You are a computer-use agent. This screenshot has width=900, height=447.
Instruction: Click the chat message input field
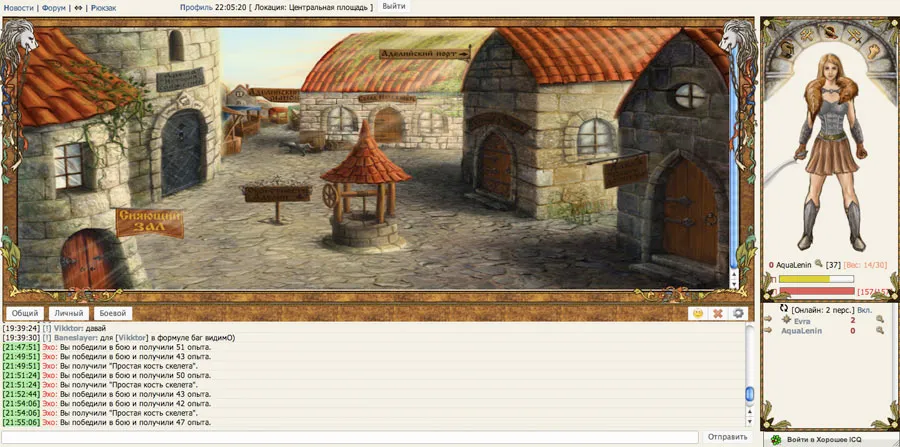click(350, 437)
